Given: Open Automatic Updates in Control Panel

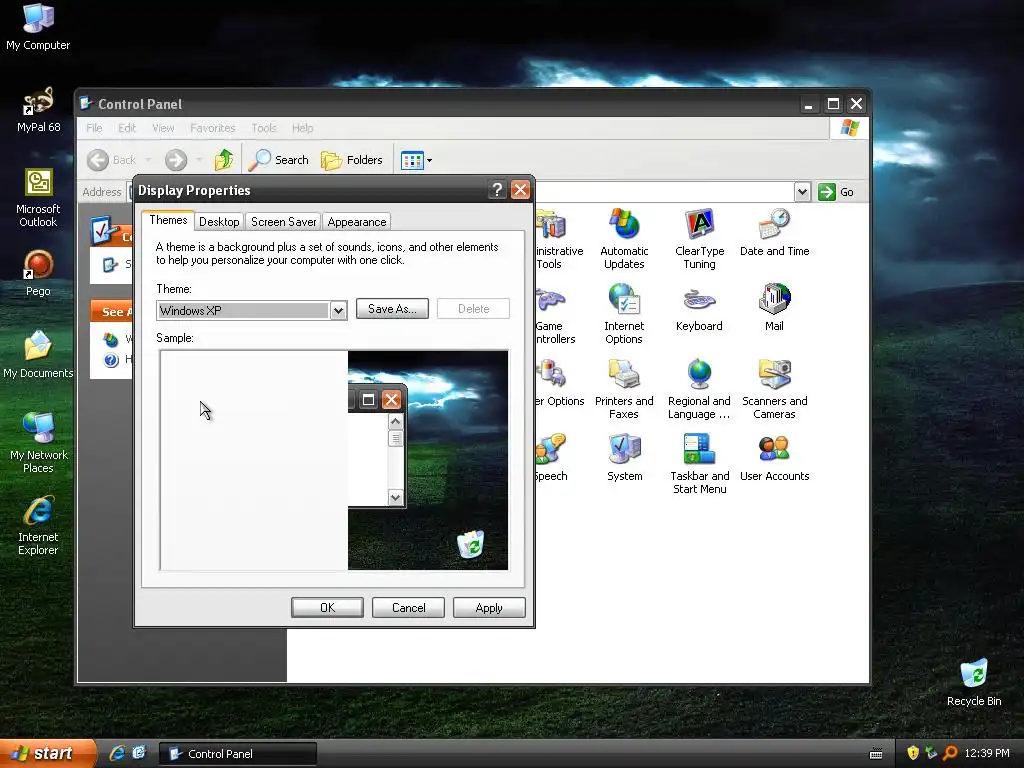Looking at the screenshot, I should pos(624,238).
